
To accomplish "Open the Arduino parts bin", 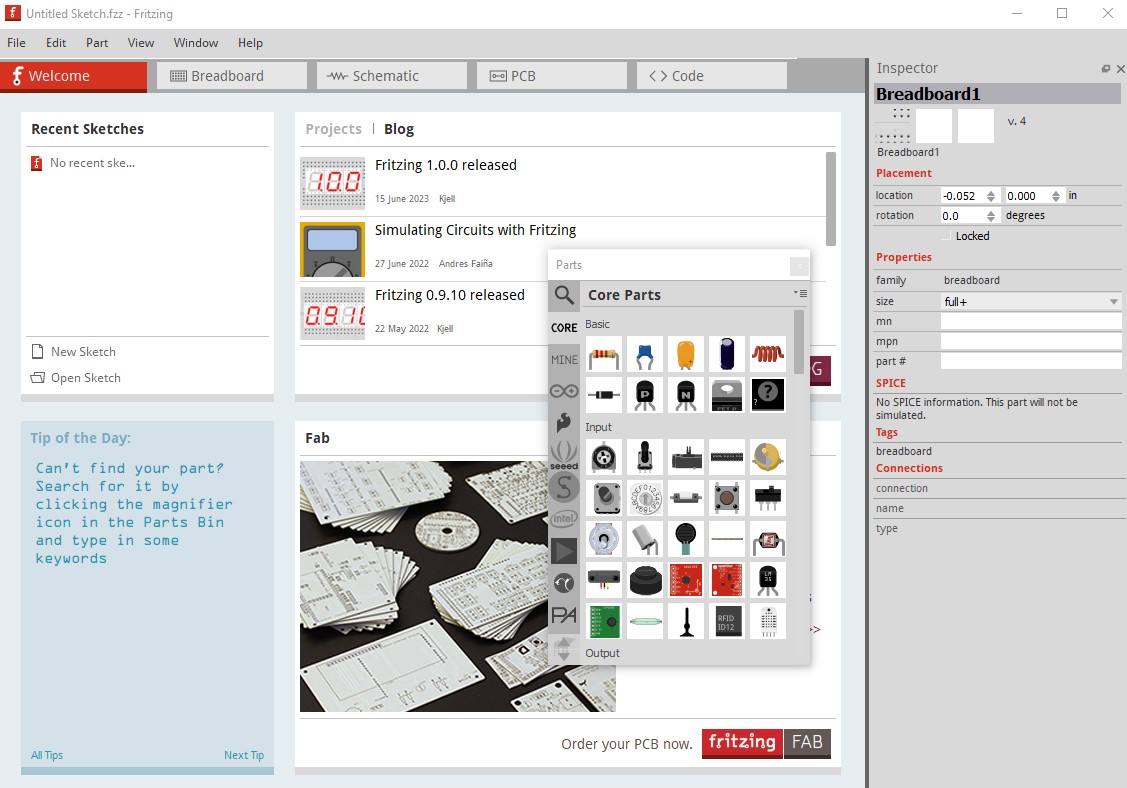I will point(564,391).
